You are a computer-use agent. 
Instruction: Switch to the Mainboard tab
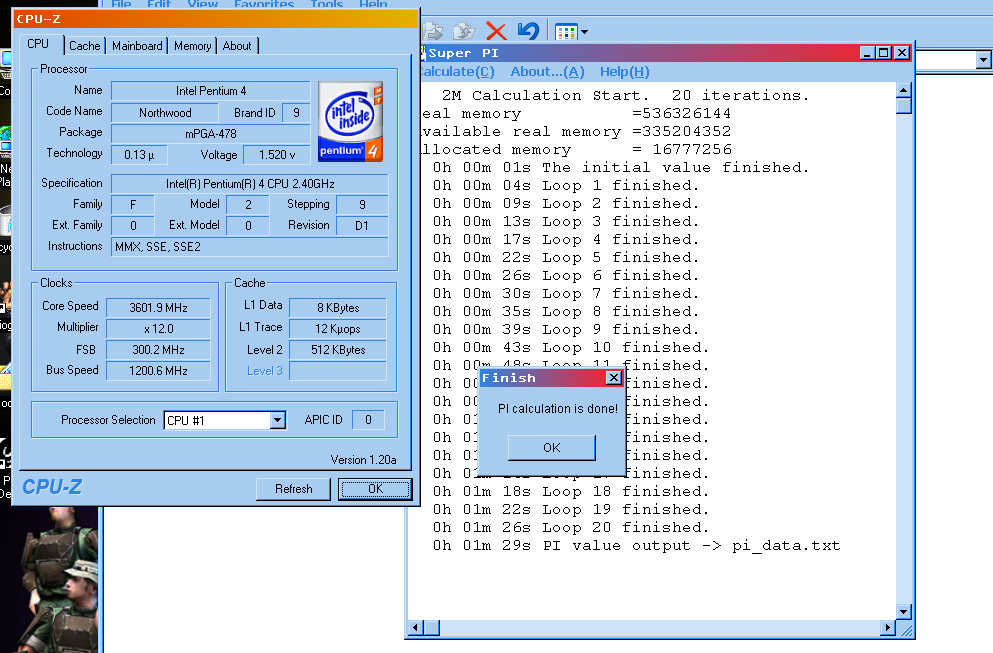[x=137, y=46]
